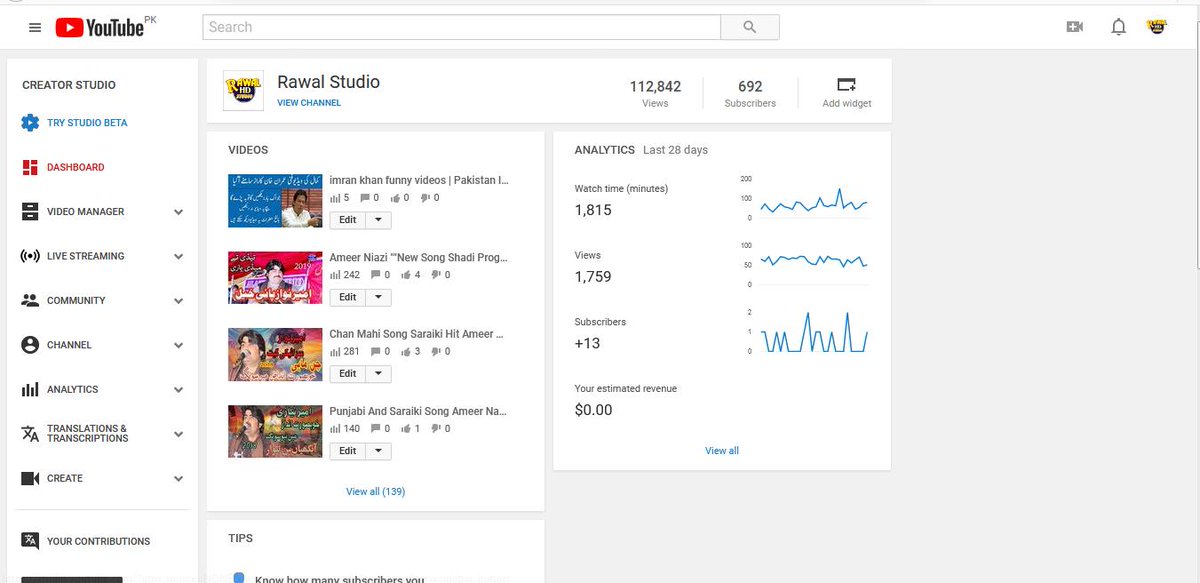Open Ameer Niazi New Song thumbnail

tap(275, 277)
